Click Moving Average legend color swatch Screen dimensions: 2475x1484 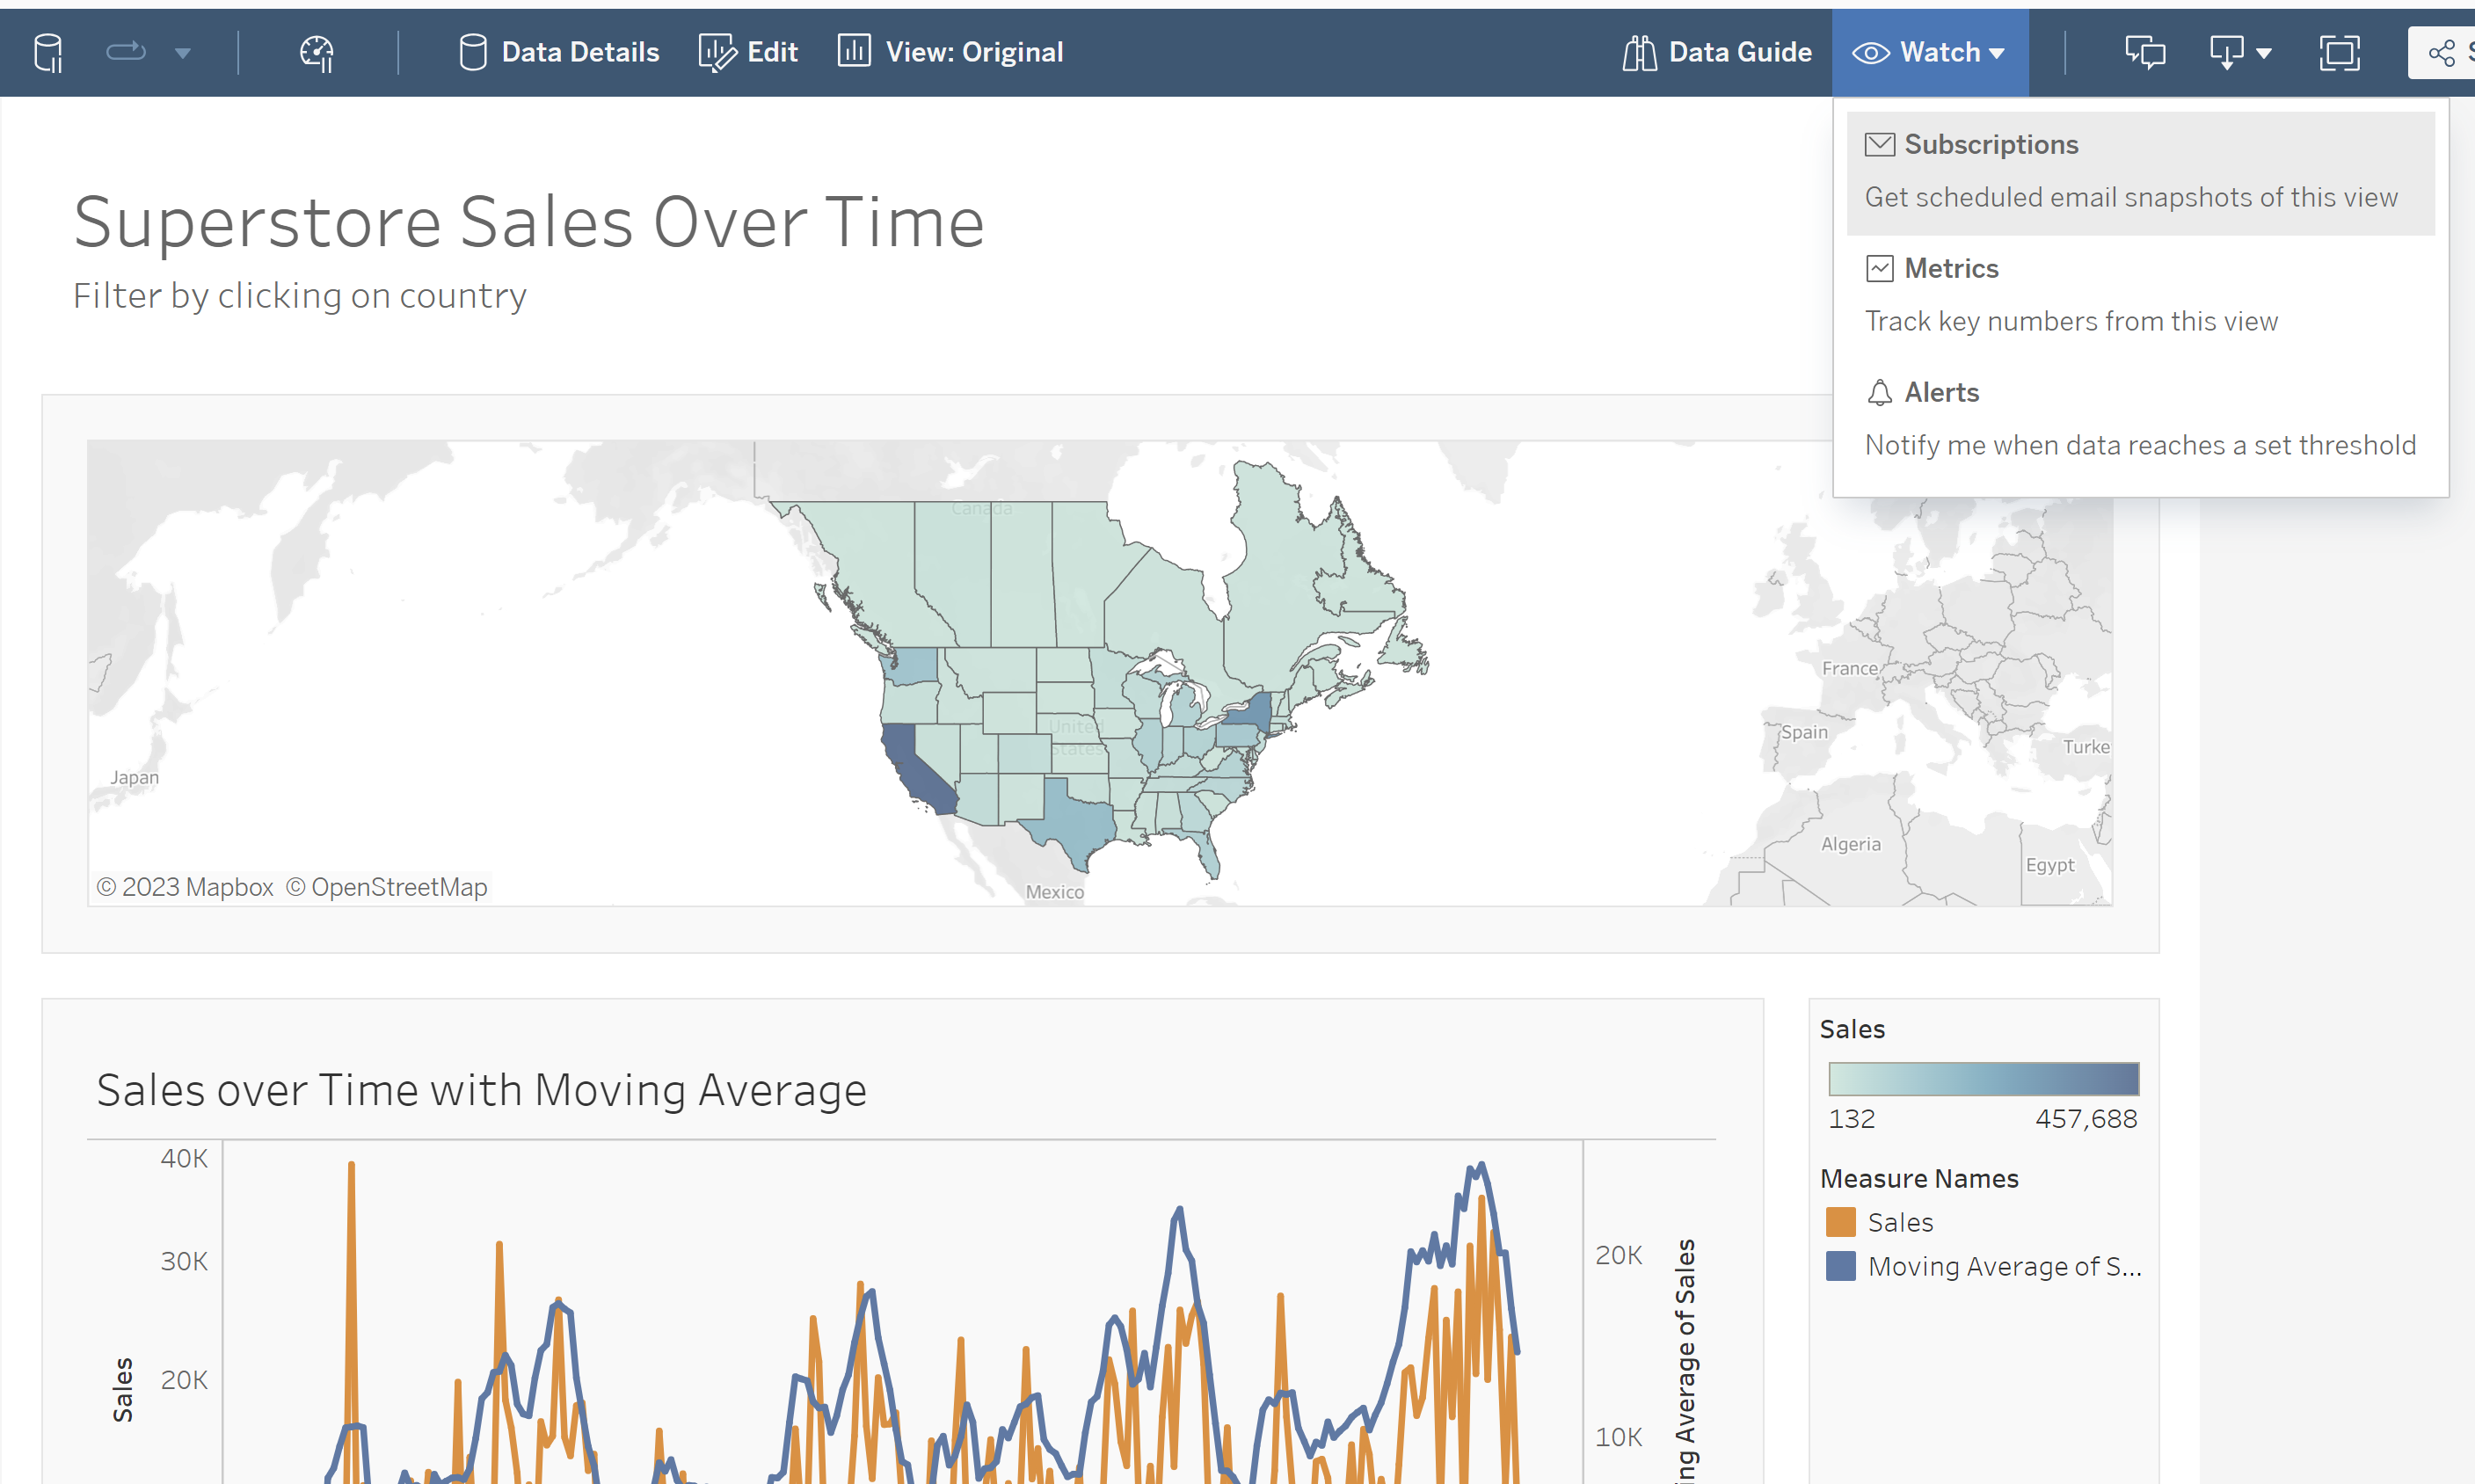(1840, 1266)
